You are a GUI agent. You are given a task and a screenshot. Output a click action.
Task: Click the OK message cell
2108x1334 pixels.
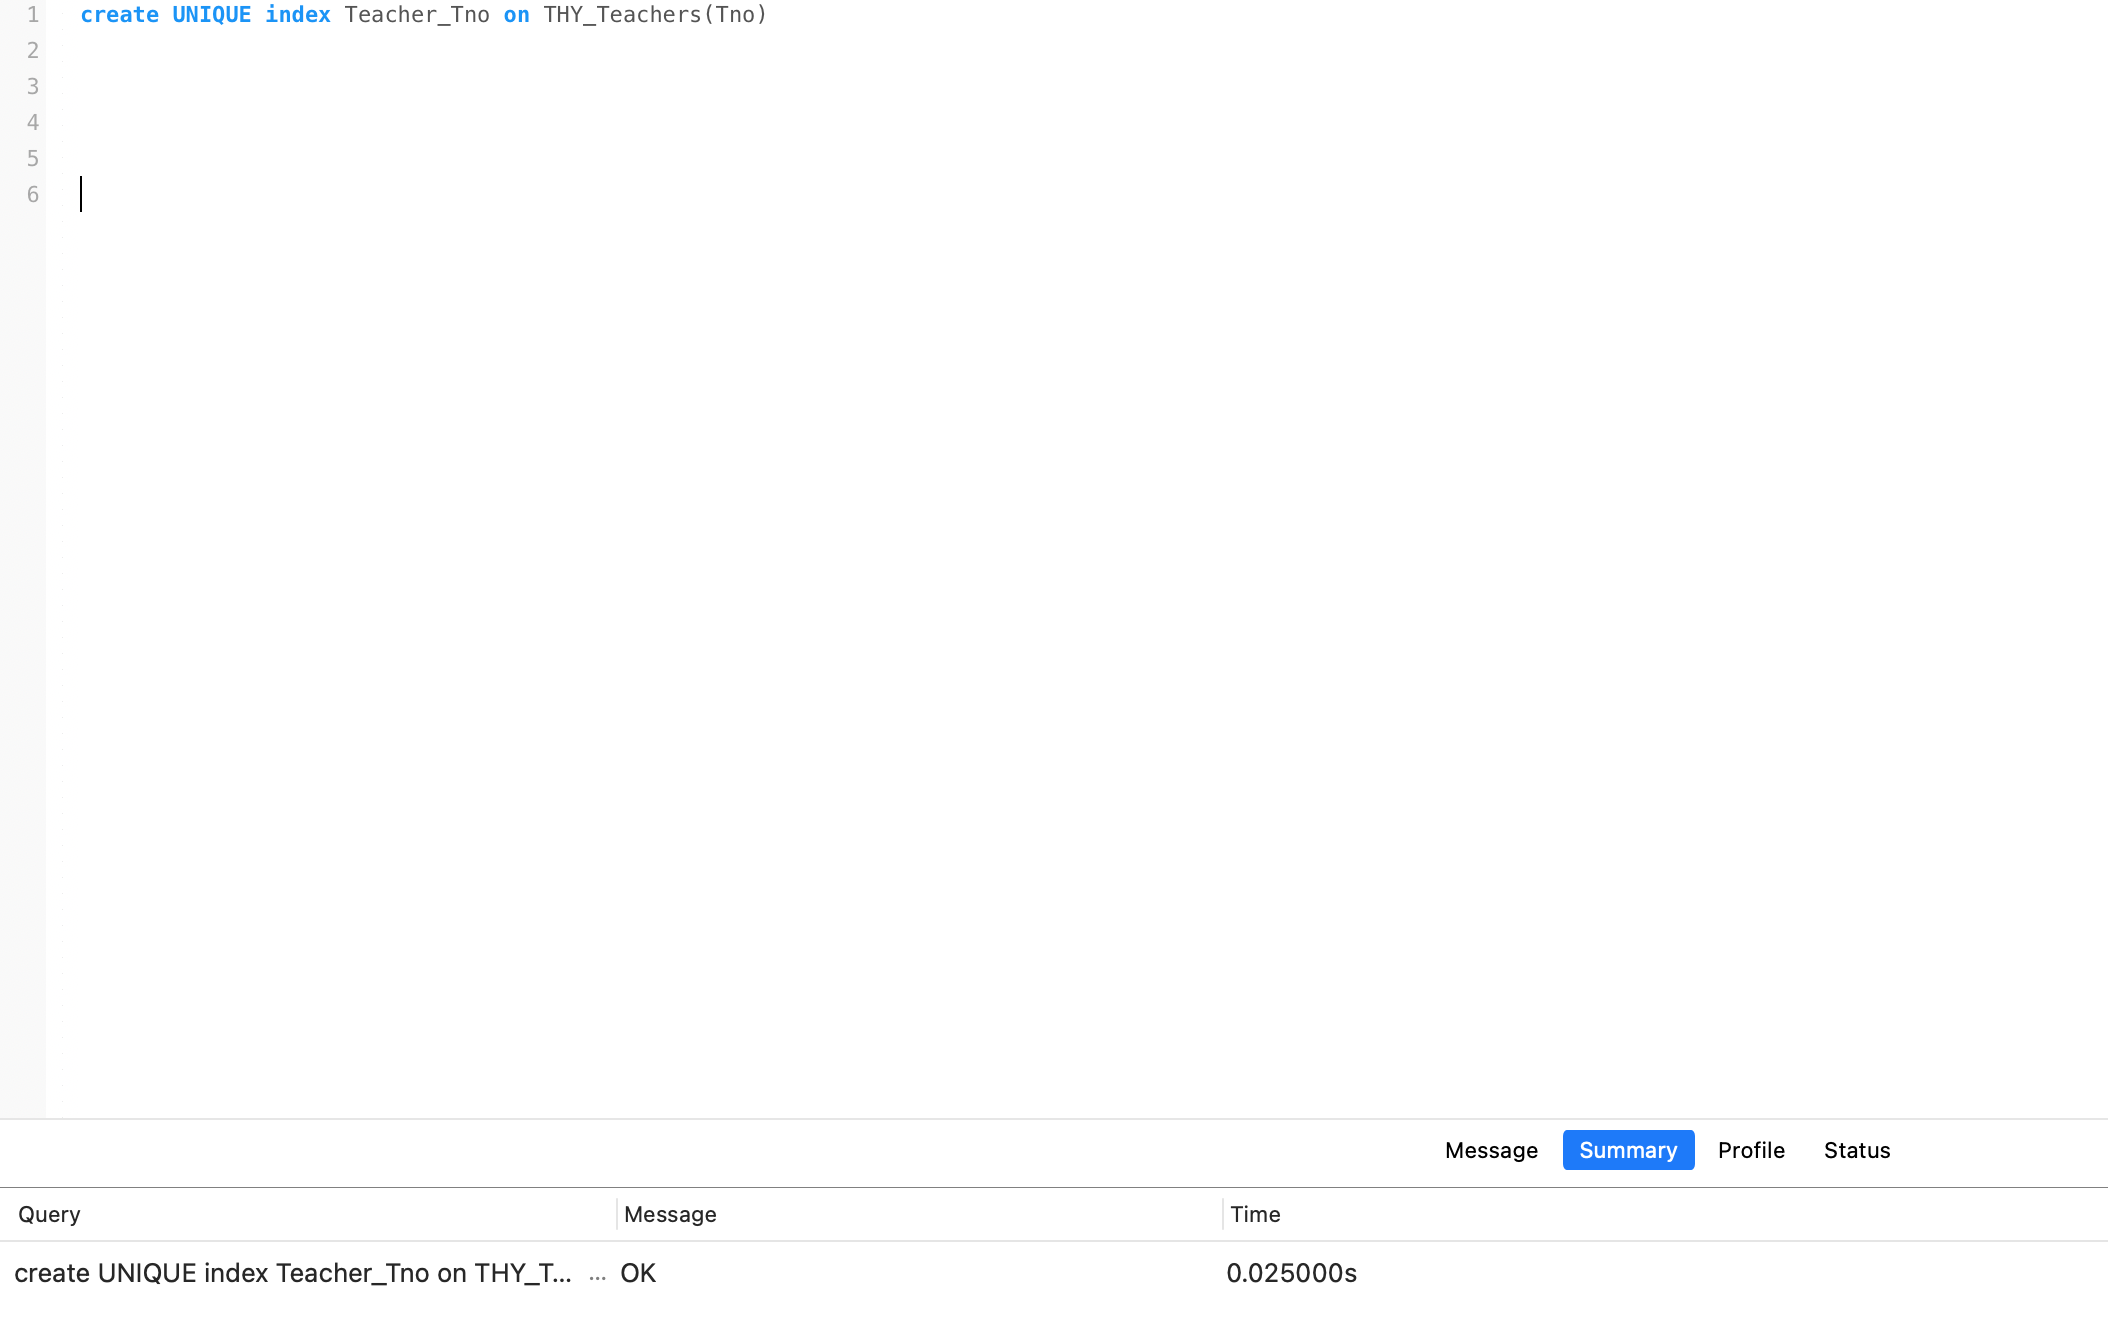(x=638, y=1273)
